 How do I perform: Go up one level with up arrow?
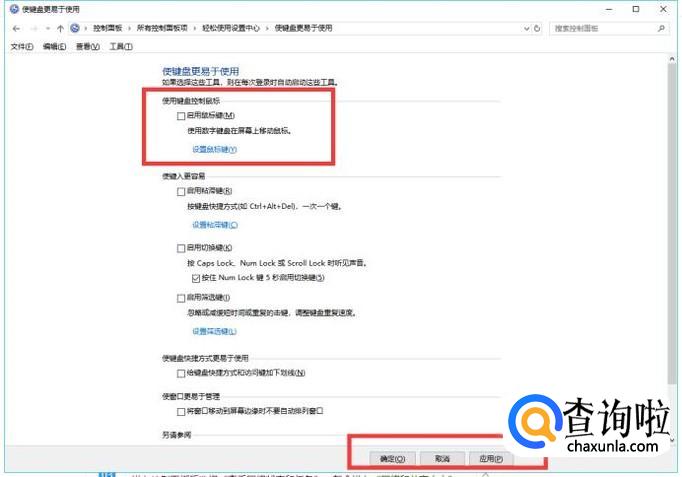(x=60, y=29)
